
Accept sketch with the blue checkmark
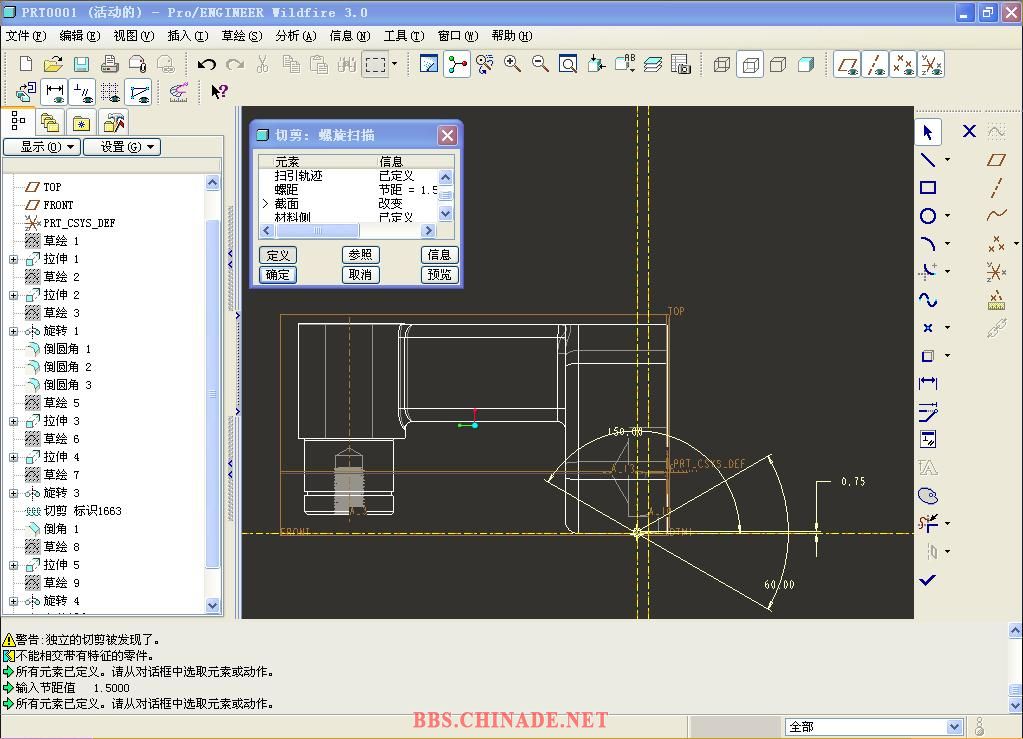[927, 580]
